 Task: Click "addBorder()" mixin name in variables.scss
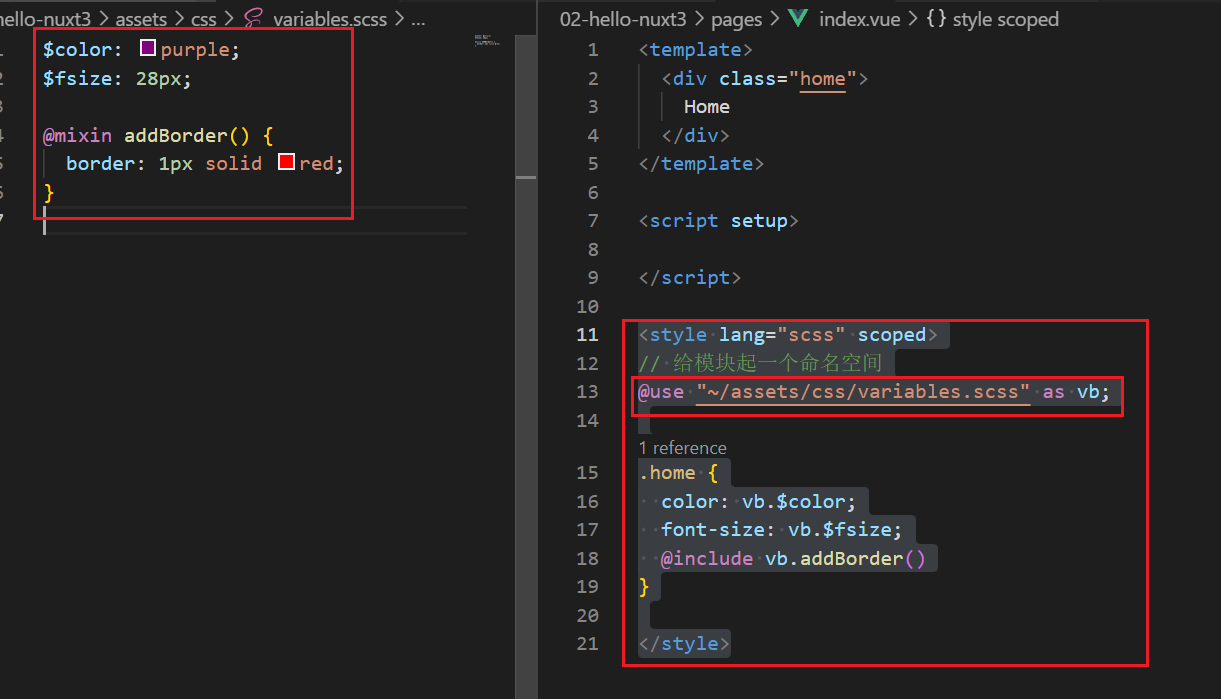click(x=186, y=135)
